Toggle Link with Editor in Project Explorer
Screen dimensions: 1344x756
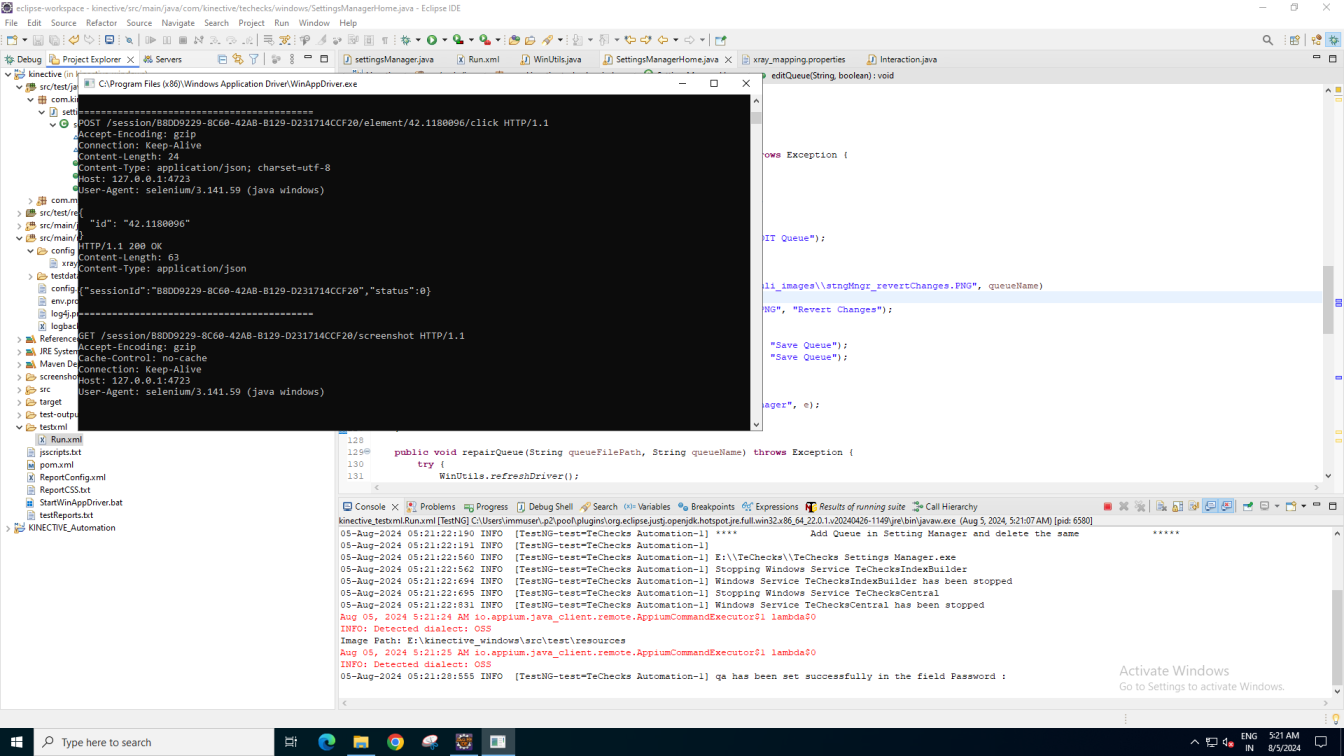[238, 60]
